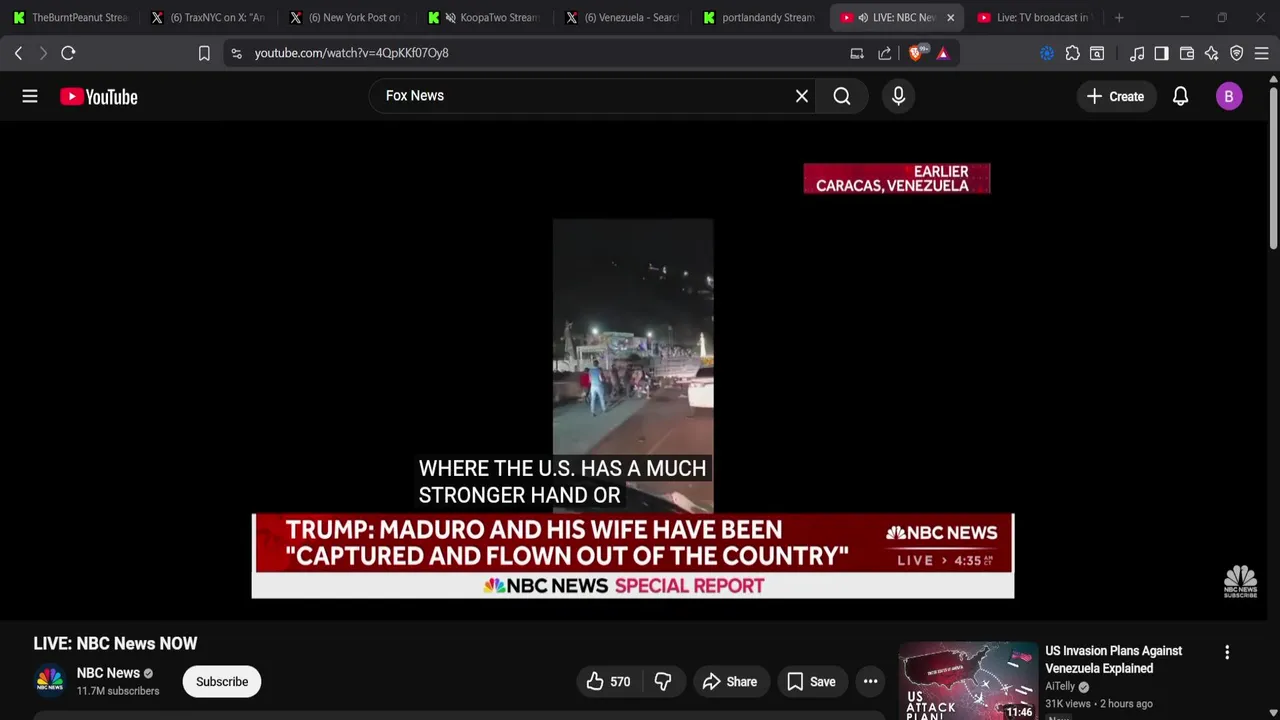Open Leo AI sparkle icon
This screenshot has width=1280, height=720.
pos(1212,53)
